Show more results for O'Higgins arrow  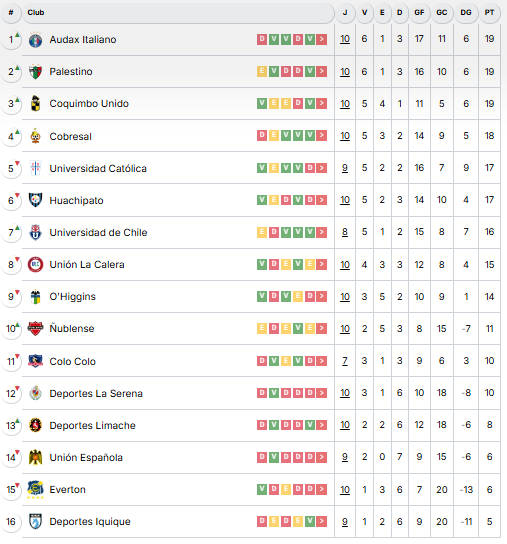click(x=322, y=296)
